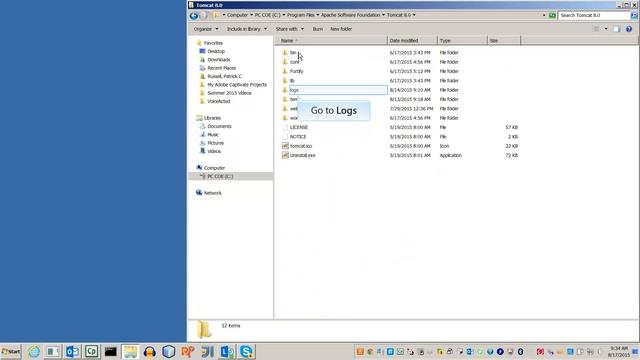Select Pictures under Libraries
640x360 pixels.
click(x=216, y=143)
